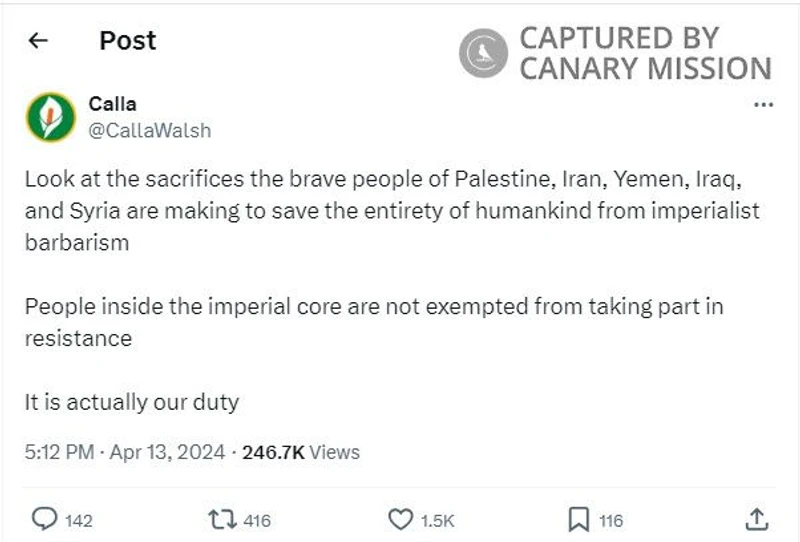Share the post via the upload arrow icon
This screenshot has height=542, width=800.
(x=757, y=519)
